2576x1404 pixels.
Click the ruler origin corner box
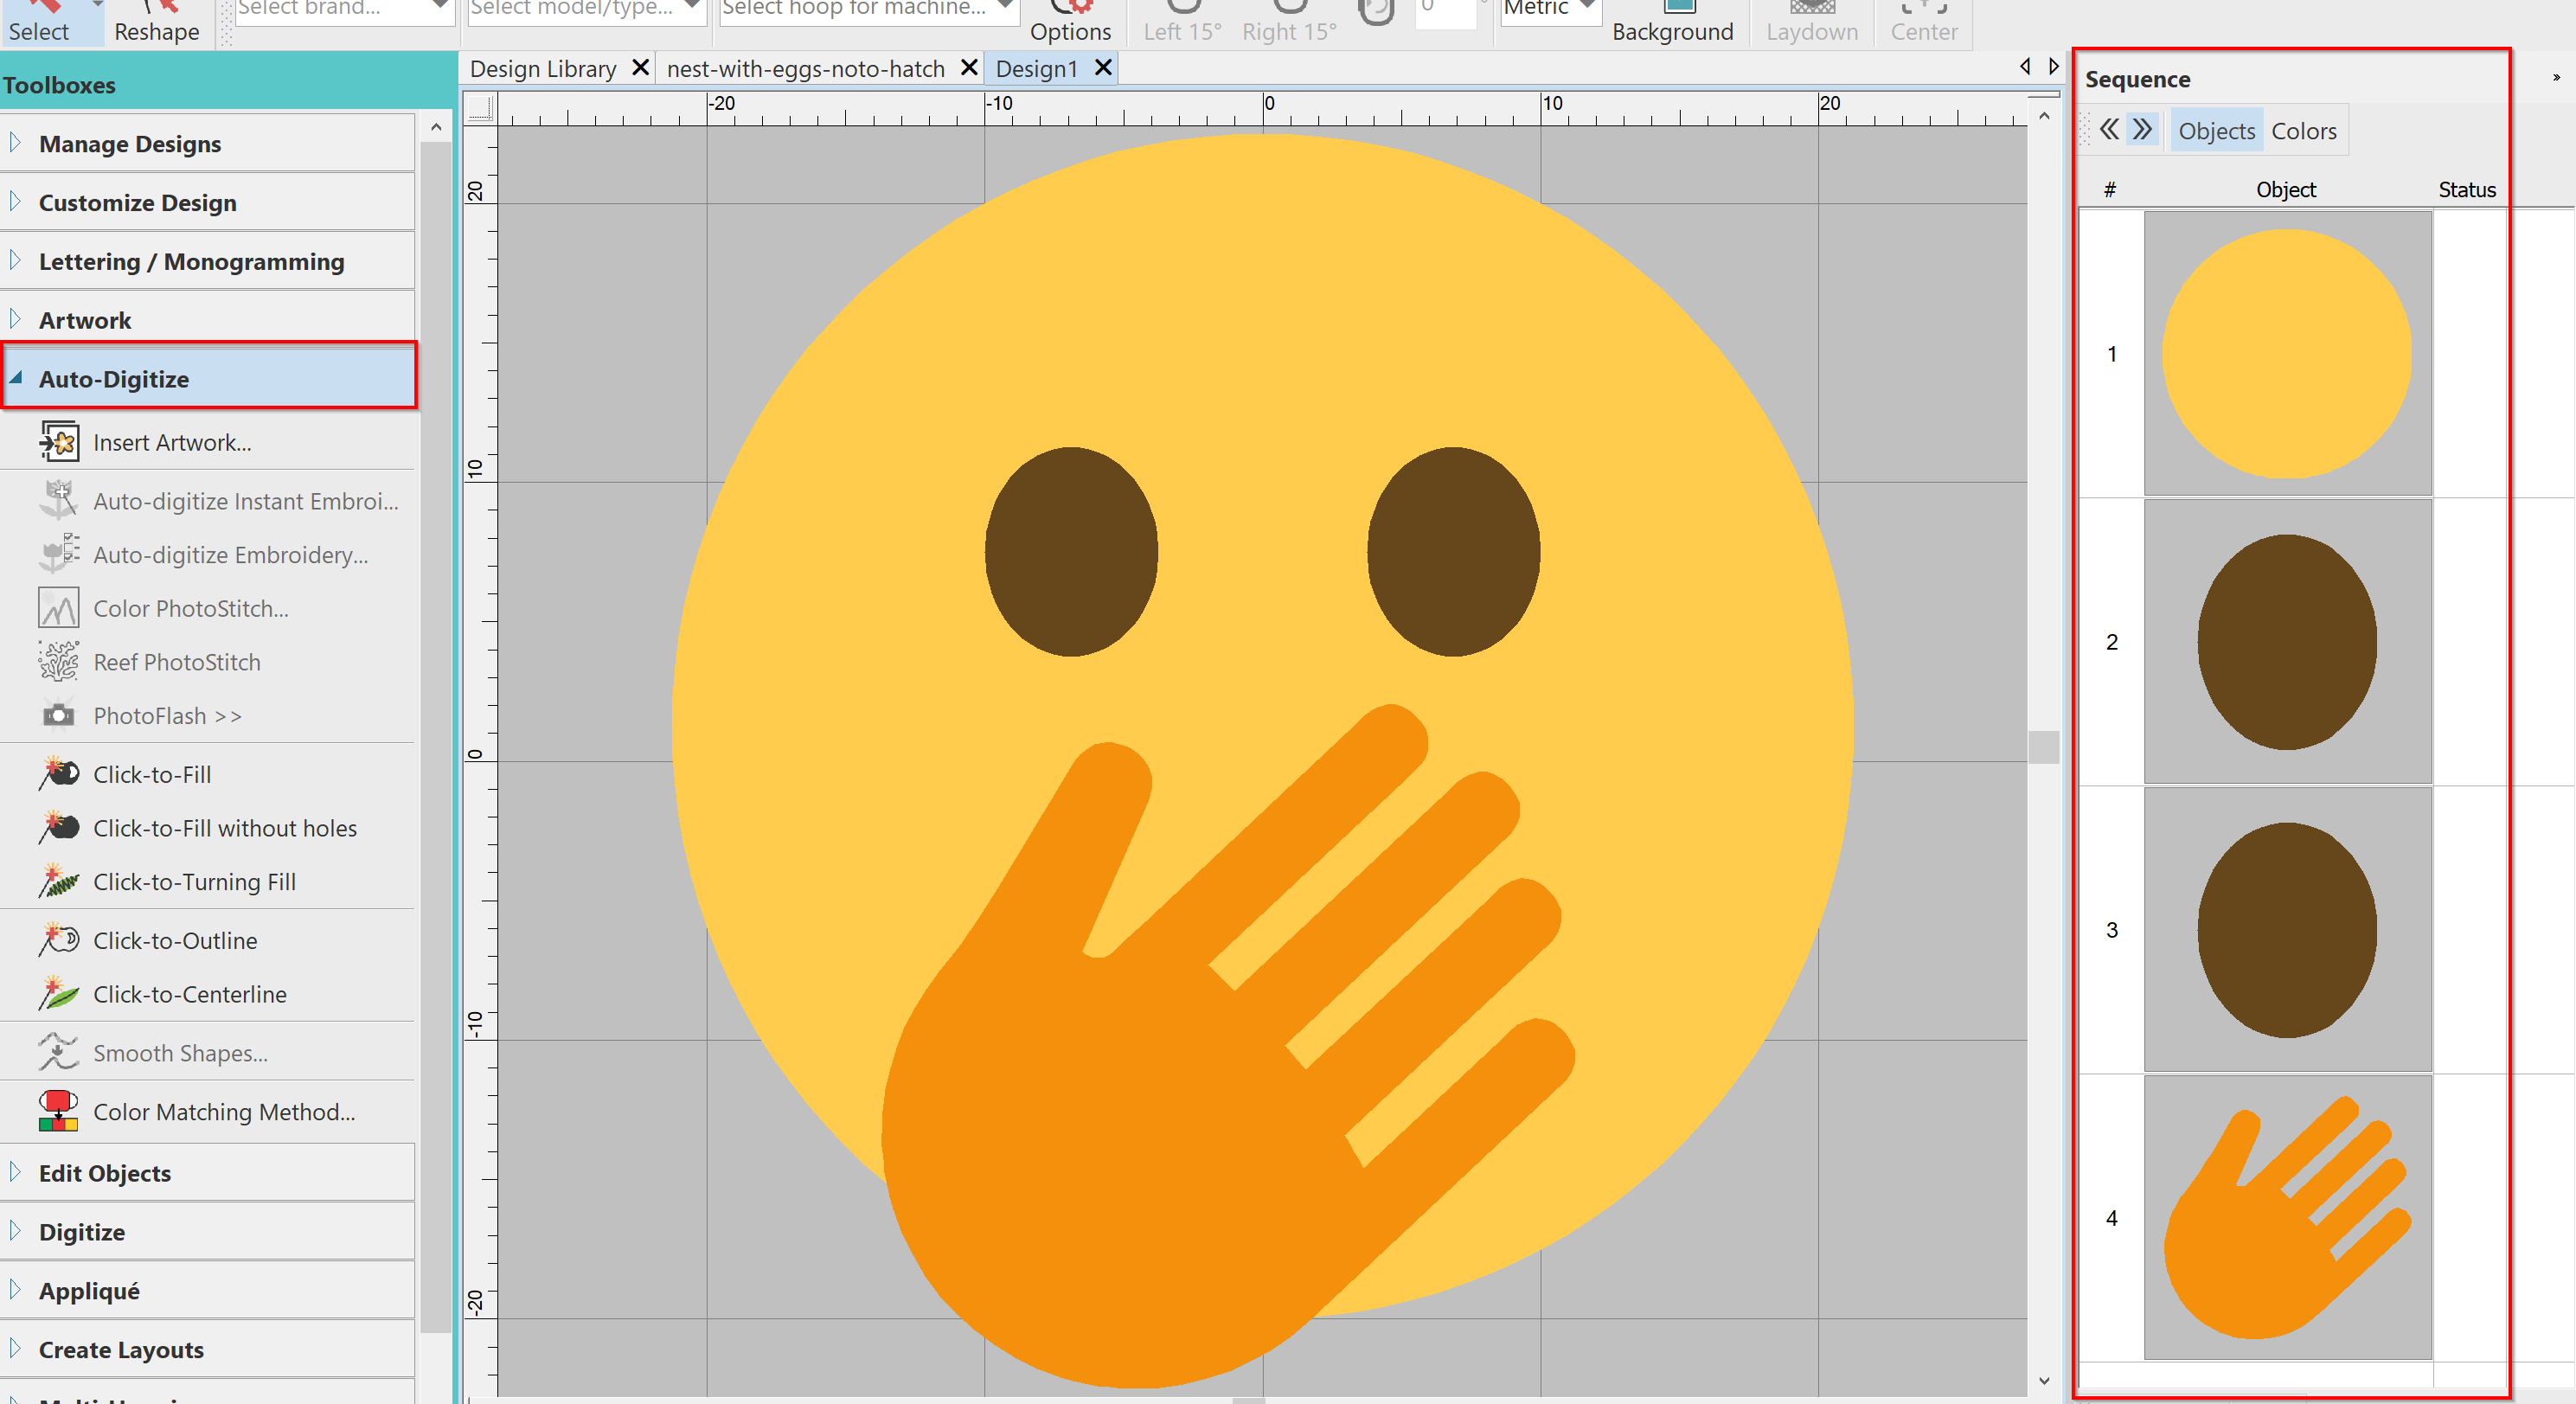[x=481, y=108]
